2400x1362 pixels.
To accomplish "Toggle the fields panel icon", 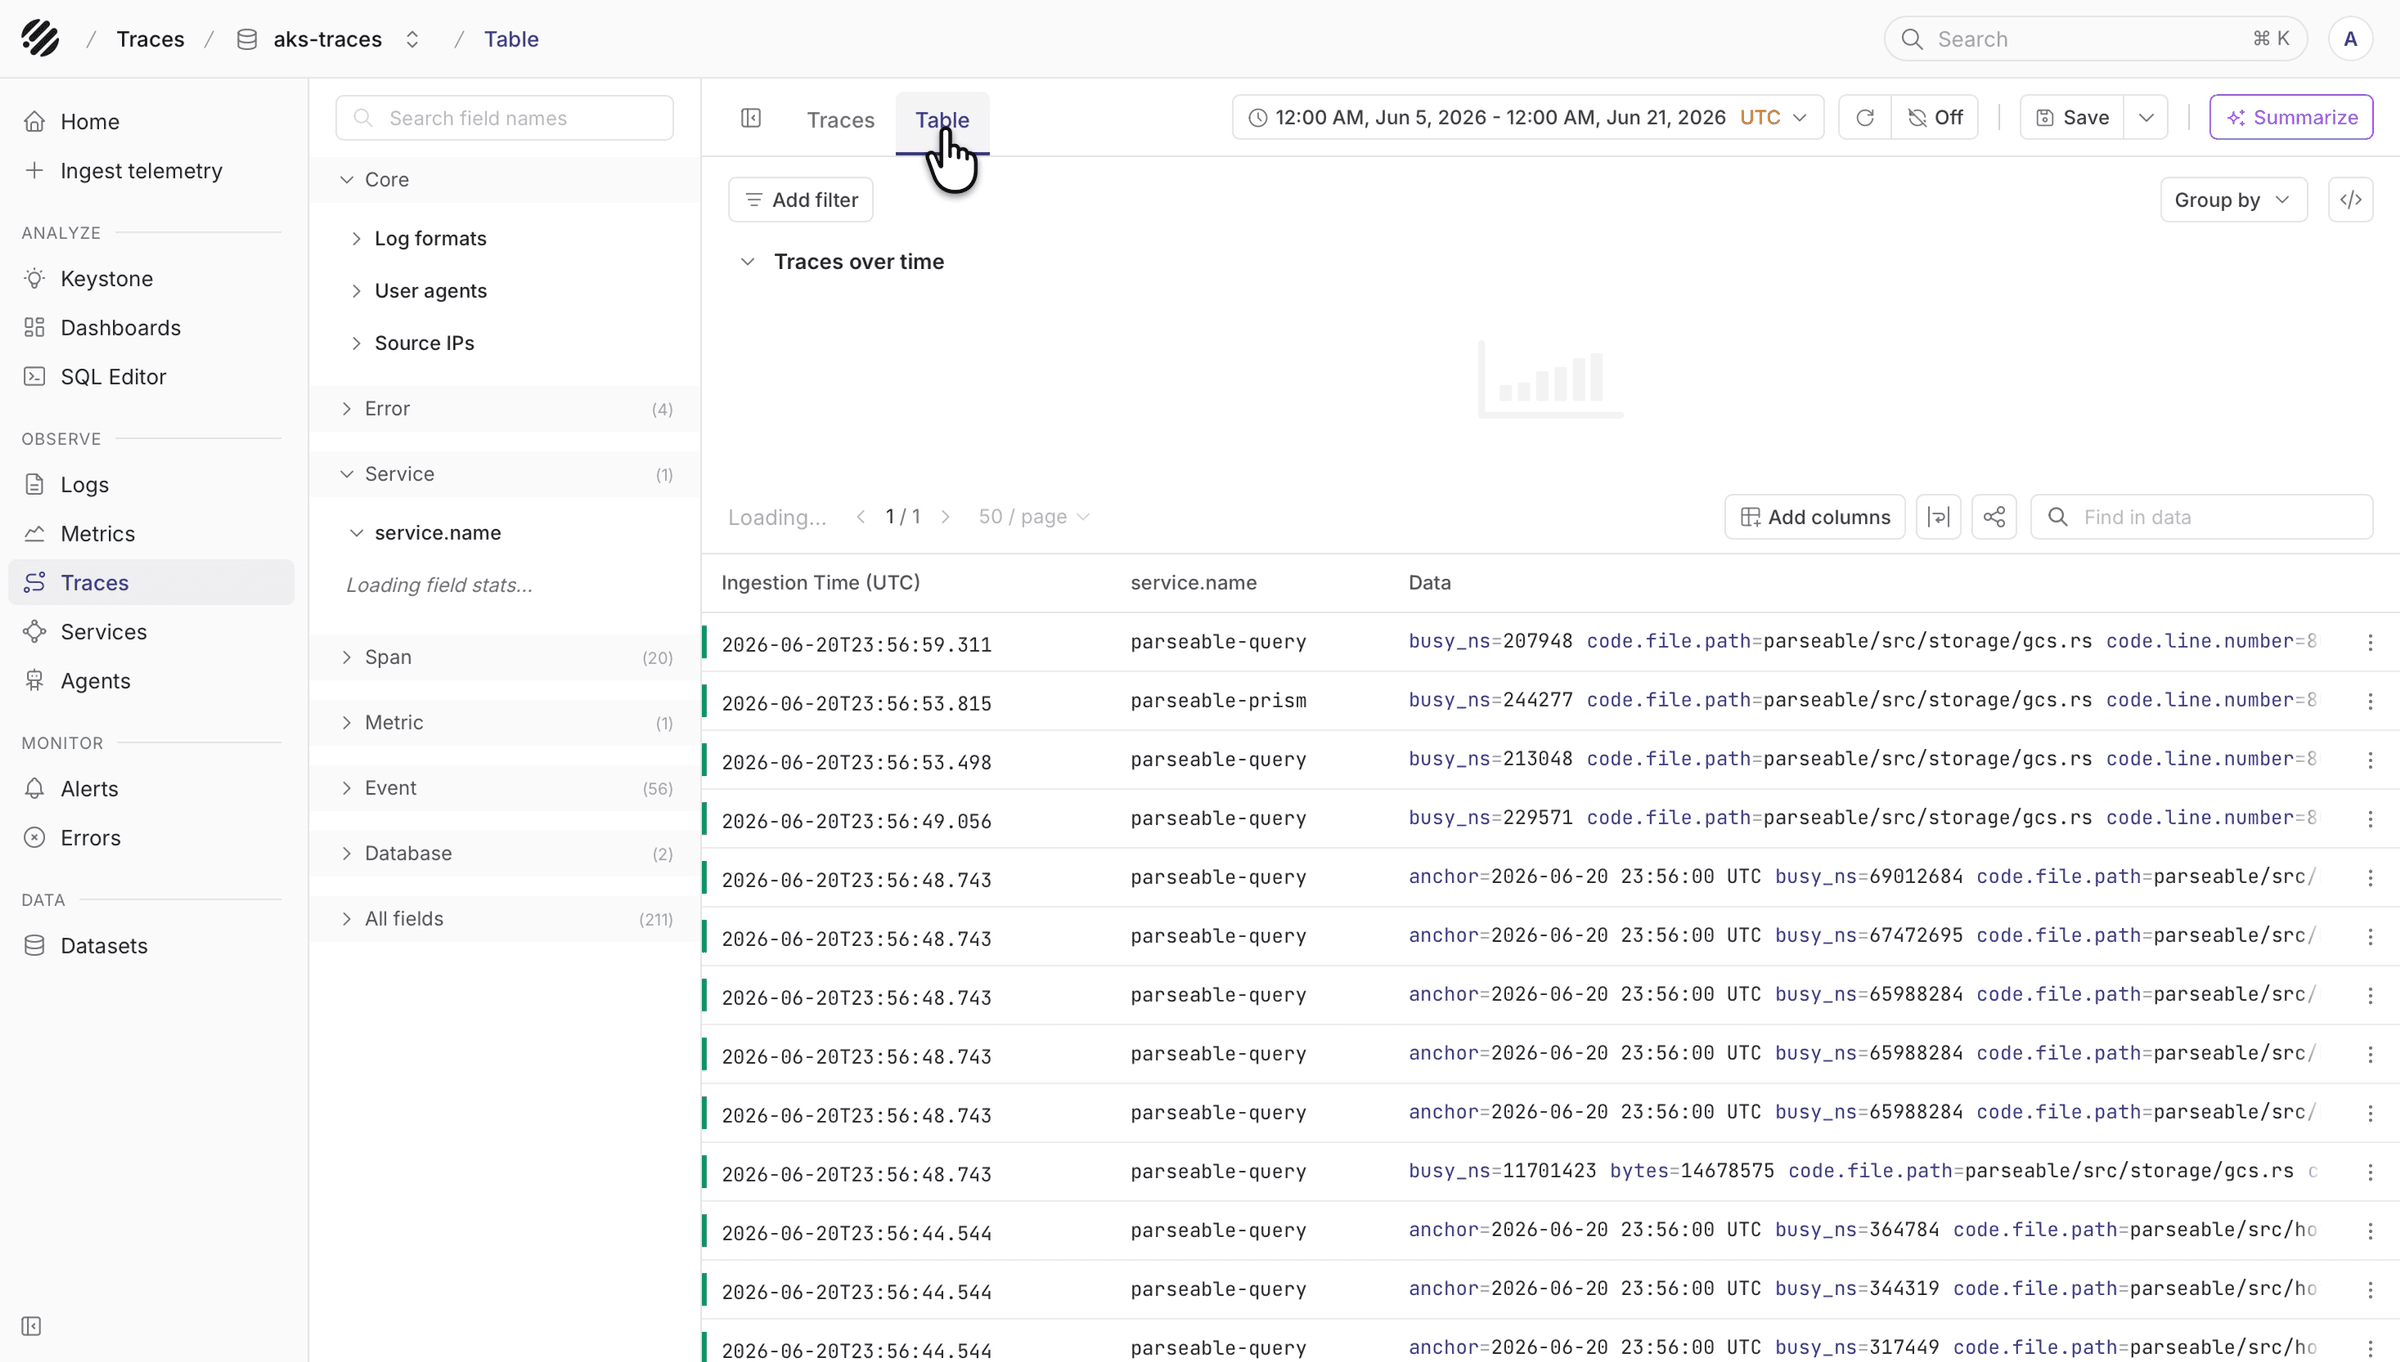I will [x=751, y=118].
